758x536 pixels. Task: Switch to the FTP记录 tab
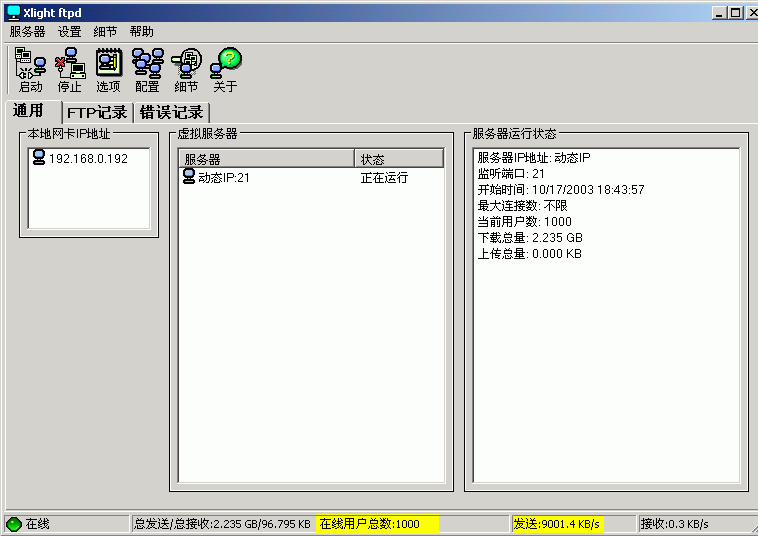click(x=97, y=113)
